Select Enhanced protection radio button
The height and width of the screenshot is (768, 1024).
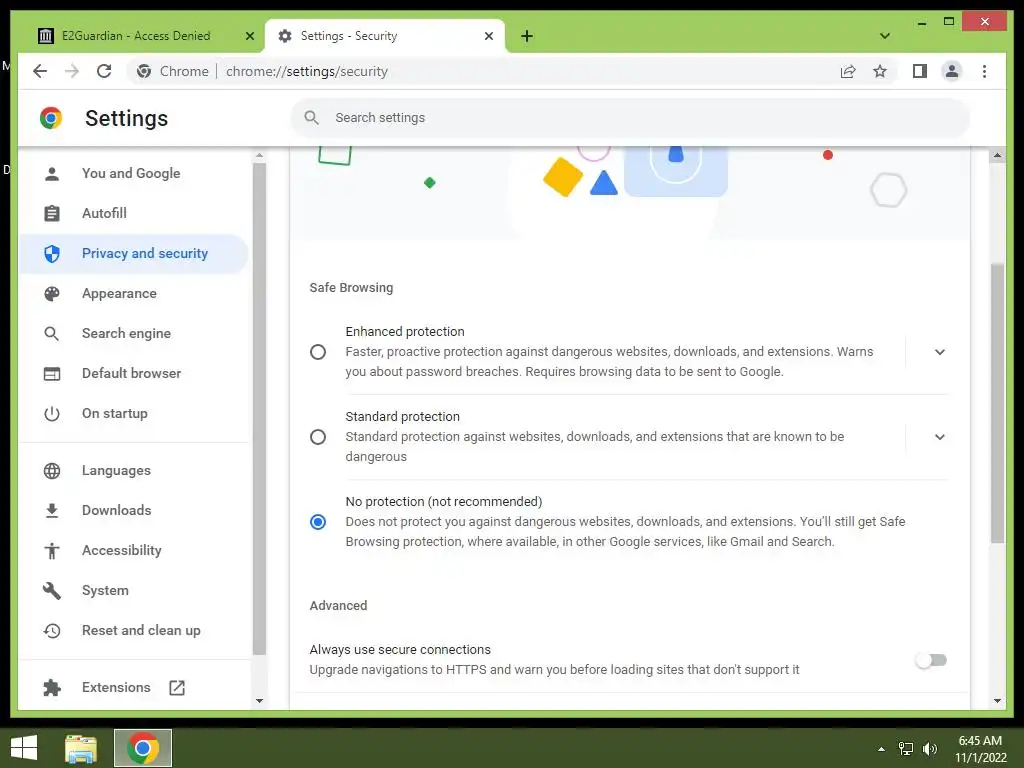click(x=318, y=352)
